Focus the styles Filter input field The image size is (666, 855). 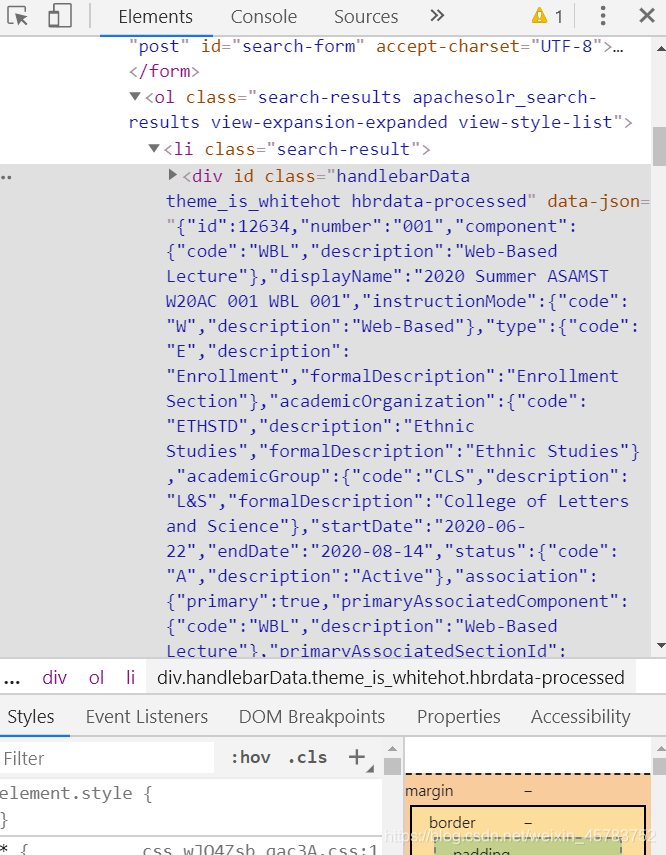pyautogui.click(x=107, y=758)
